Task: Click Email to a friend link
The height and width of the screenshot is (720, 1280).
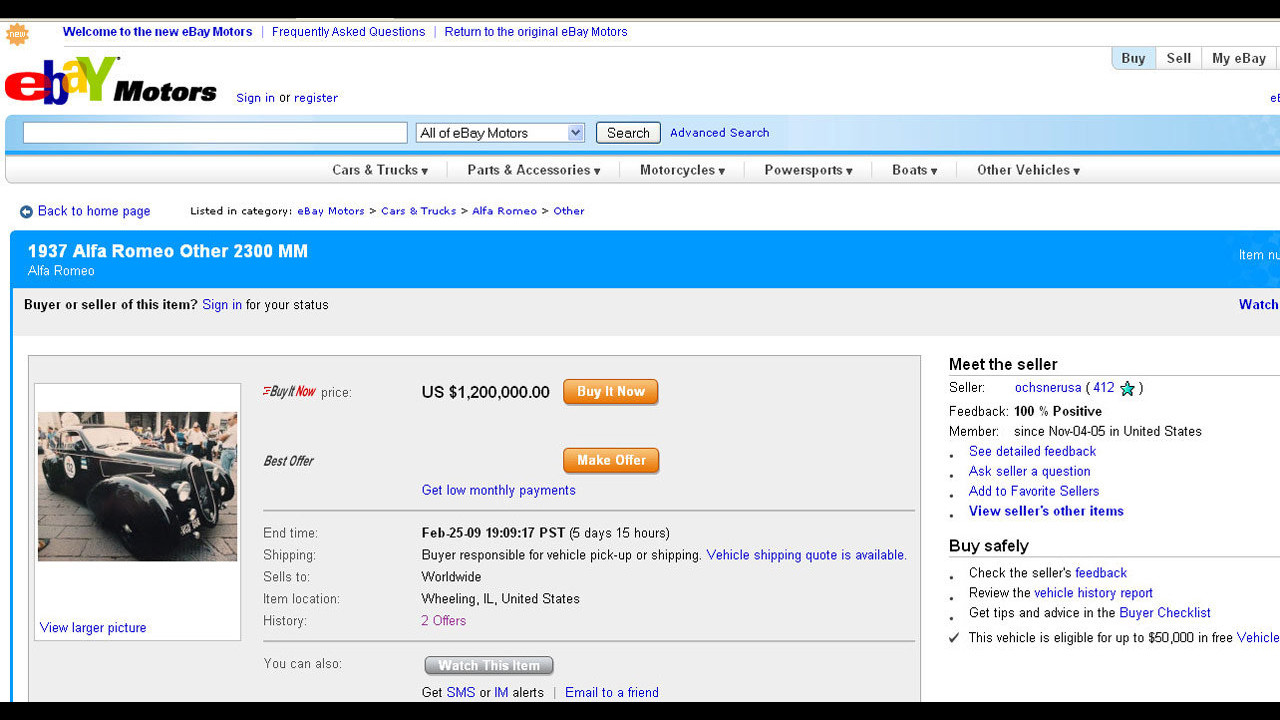Action: (x=612, y=693)
